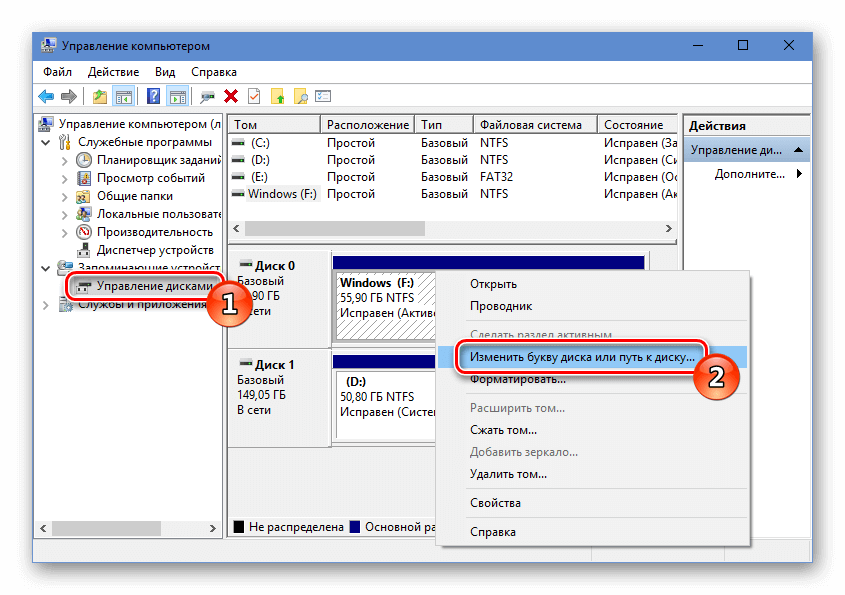Click the magnifier search folder toolbar icon

click(x=299, y=97)
